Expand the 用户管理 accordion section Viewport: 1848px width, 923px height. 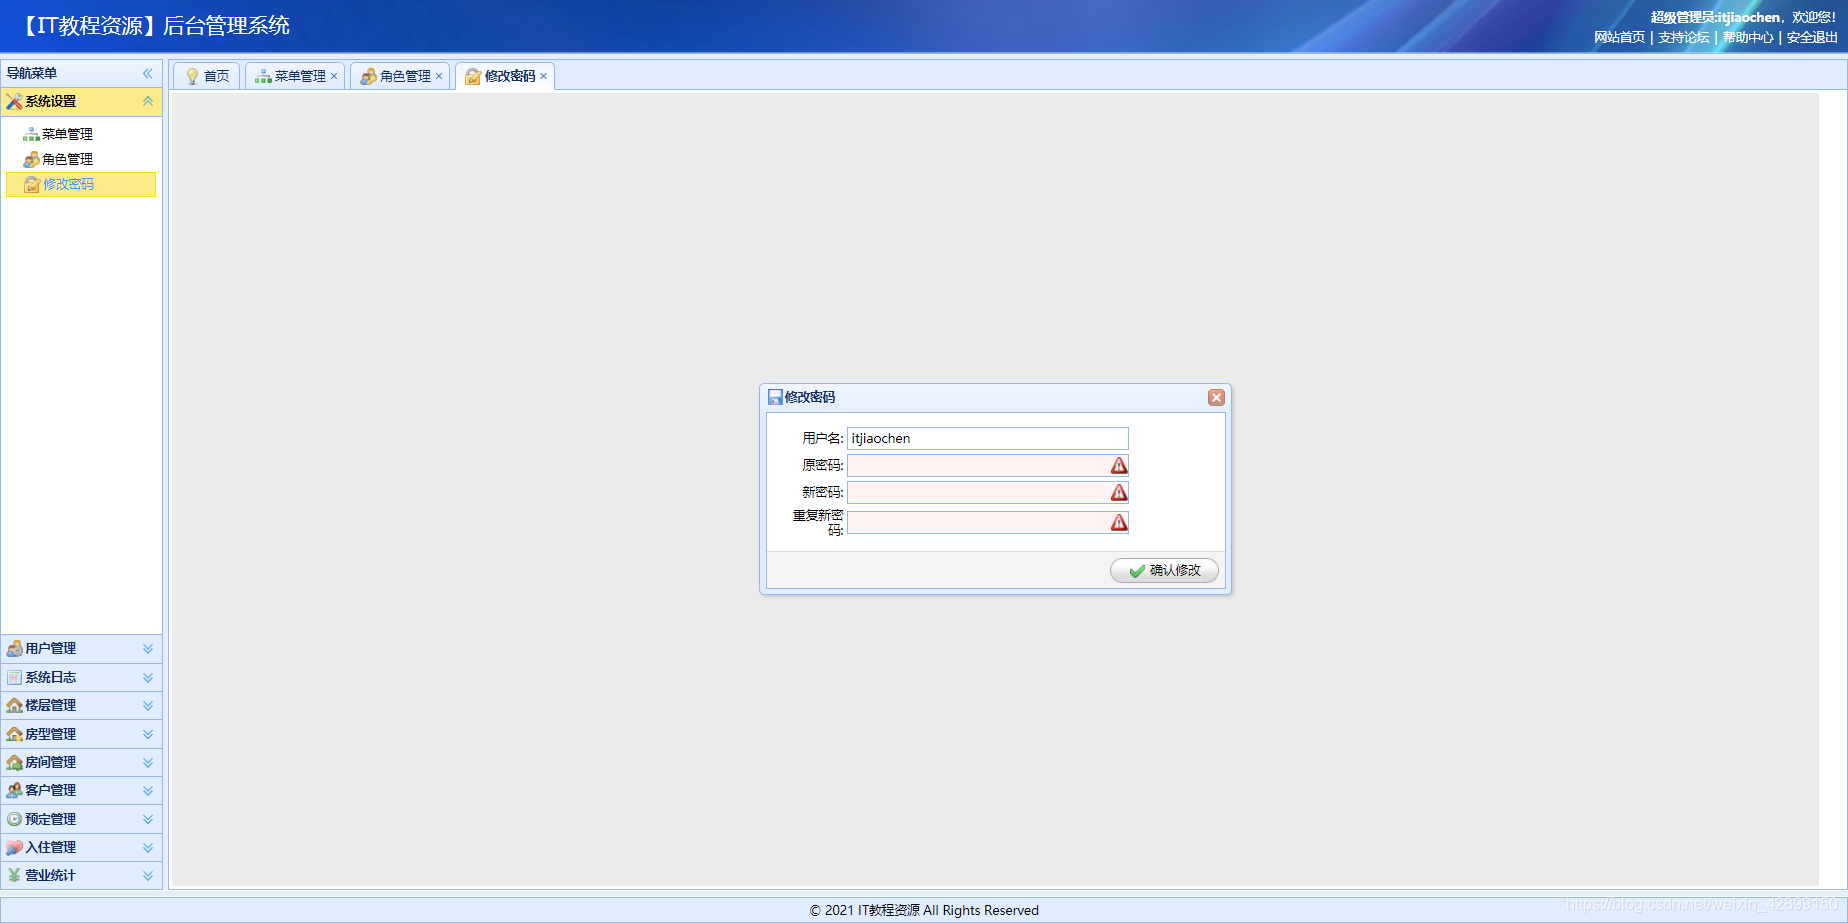(81, 649)
